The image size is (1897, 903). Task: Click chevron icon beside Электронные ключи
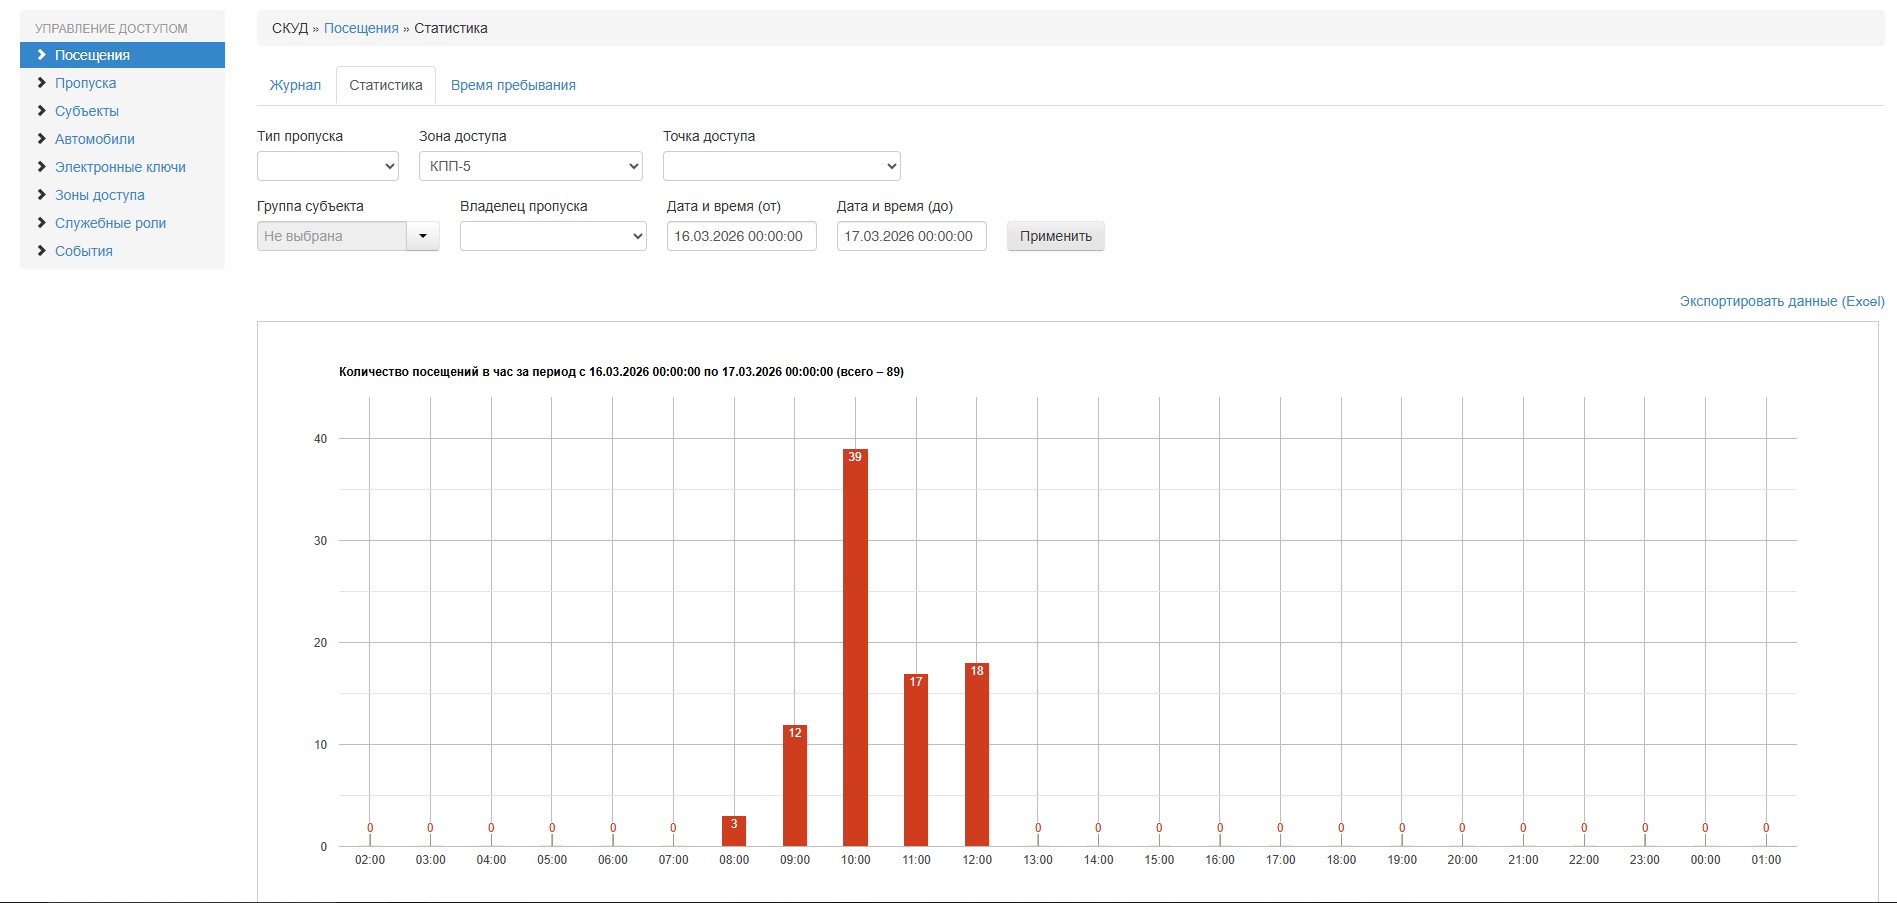pyautogui.click(x=42, y=167)
